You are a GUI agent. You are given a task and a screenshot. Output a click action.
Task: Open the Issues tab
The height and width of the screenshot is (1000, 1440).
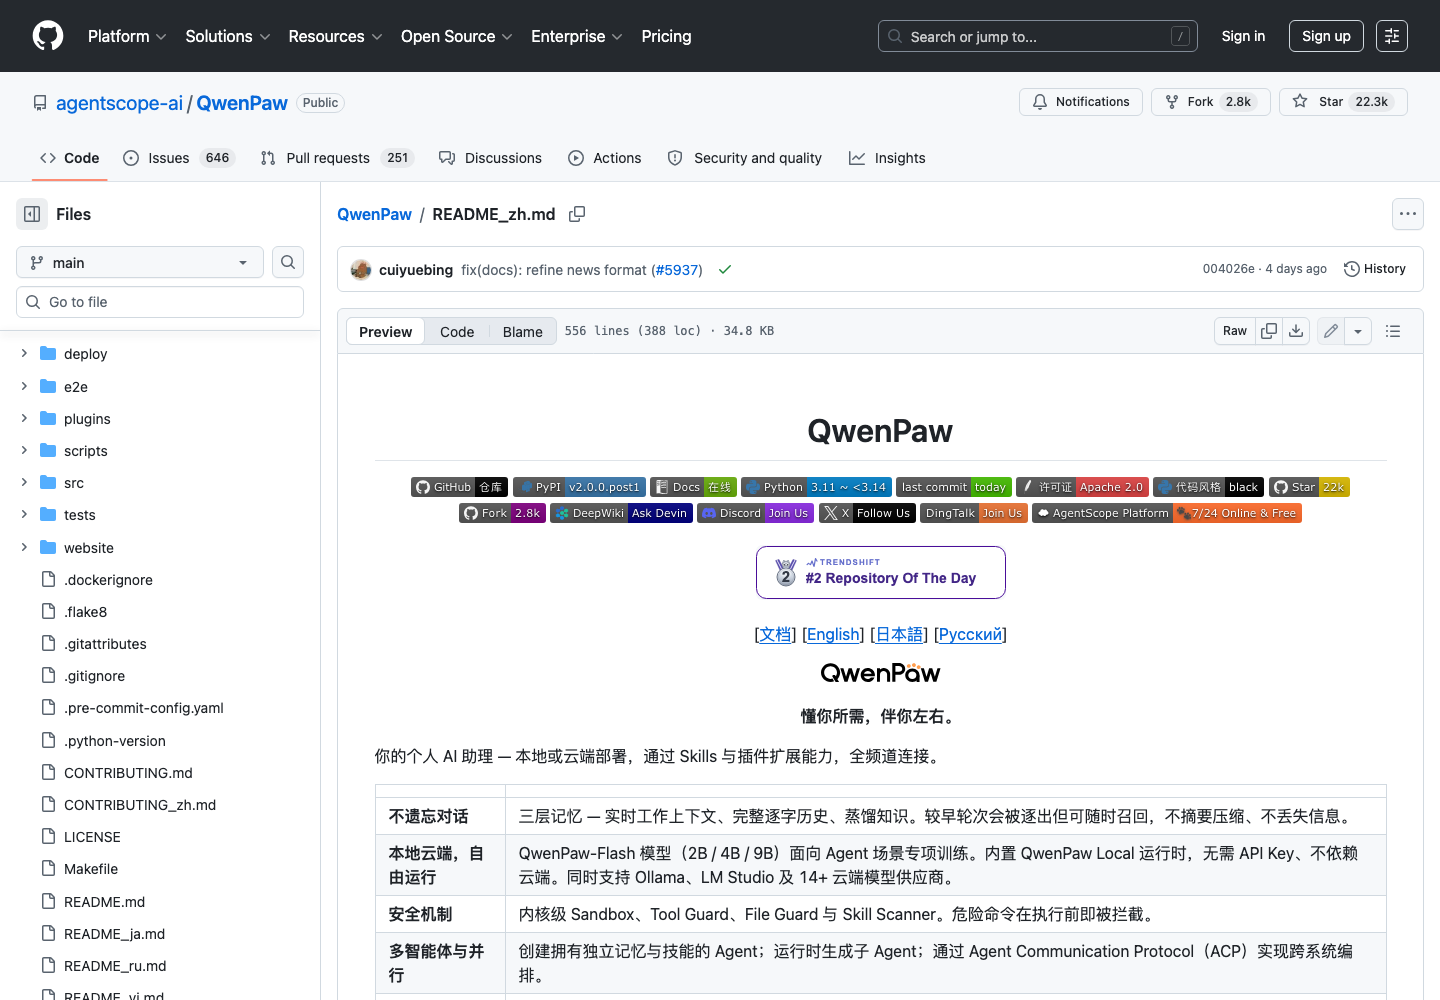click(179, 158)
